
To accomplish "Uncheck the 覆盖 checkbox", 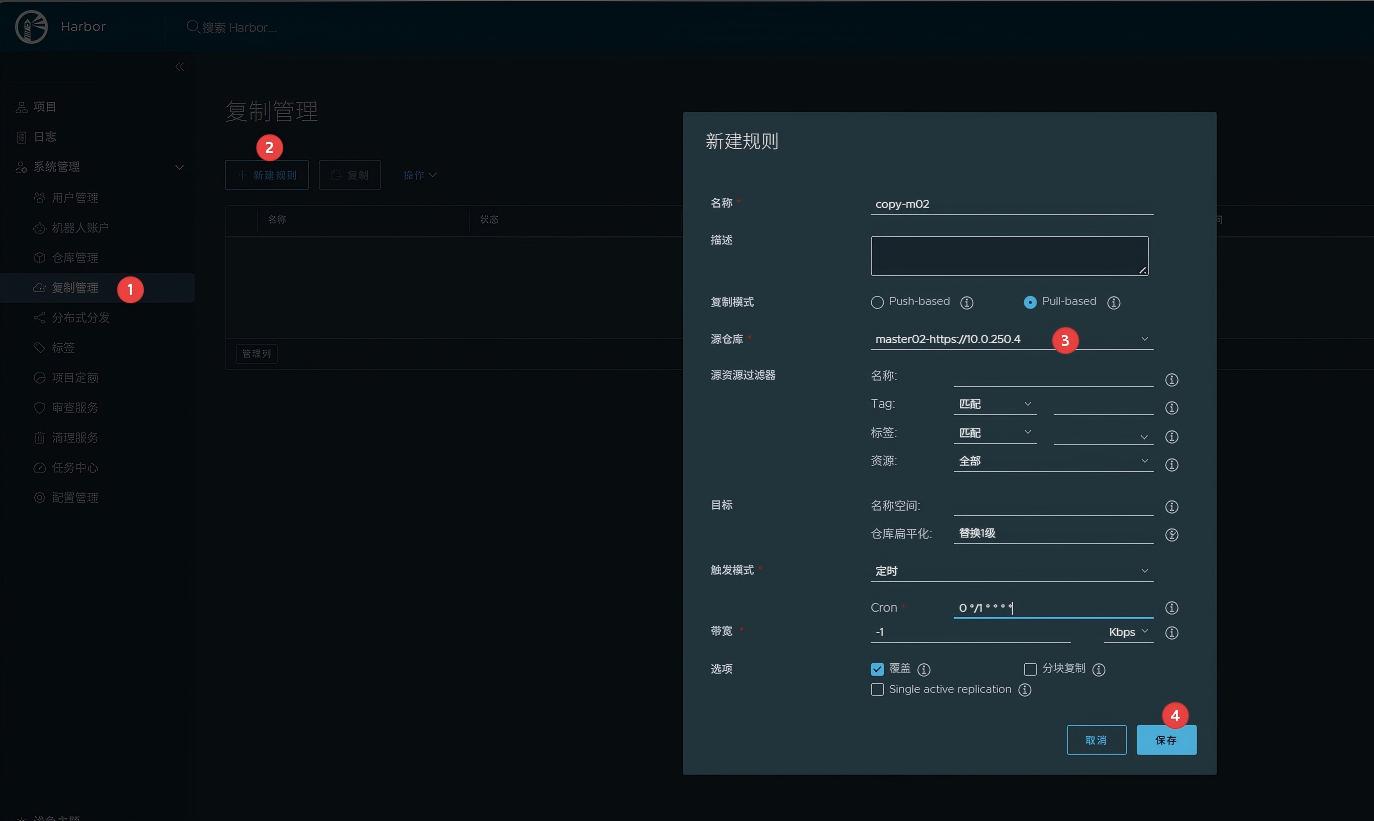I will pos(878,669).
